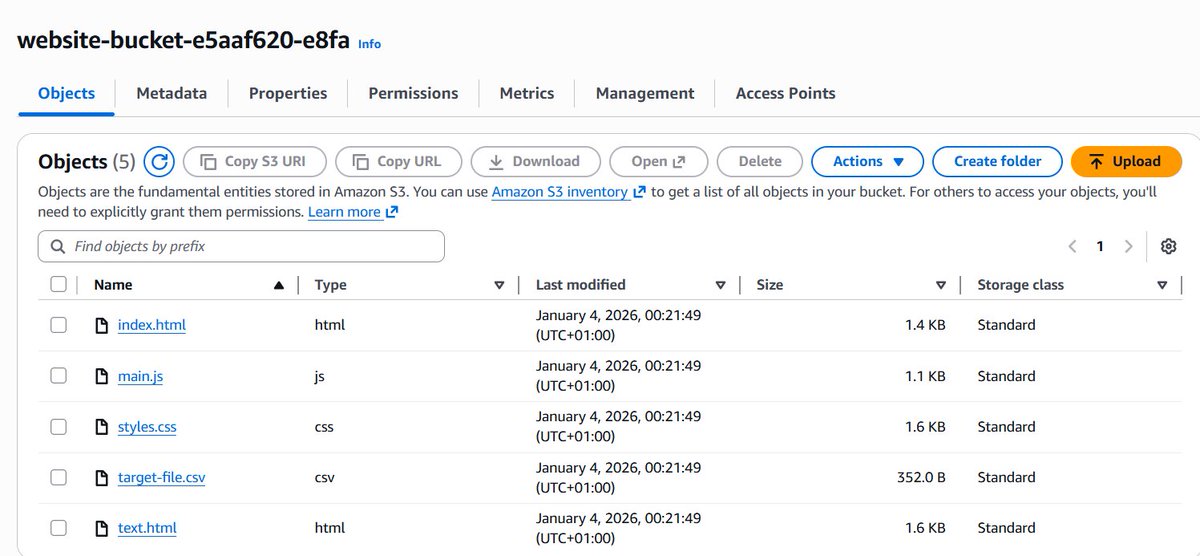Click the csv type cell

click(324, 477)
